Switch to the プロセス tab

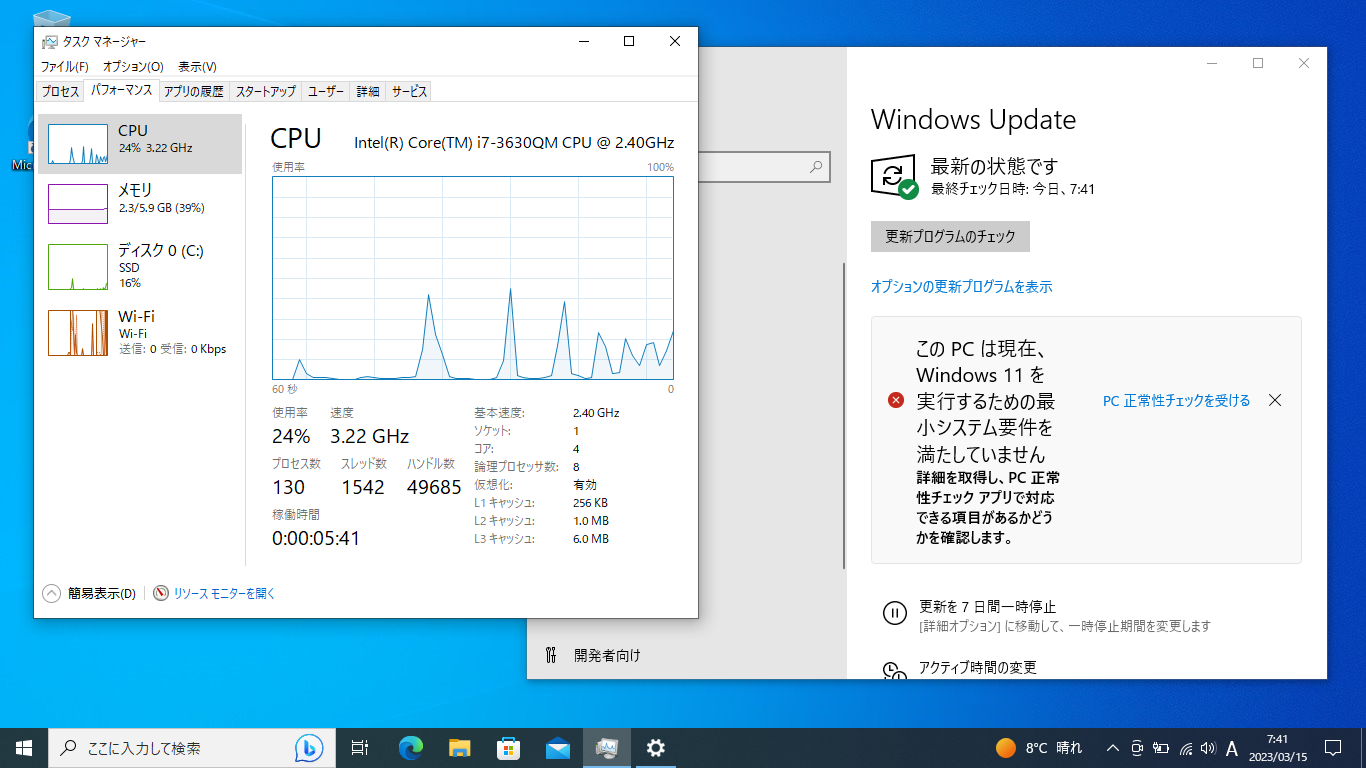60,91
